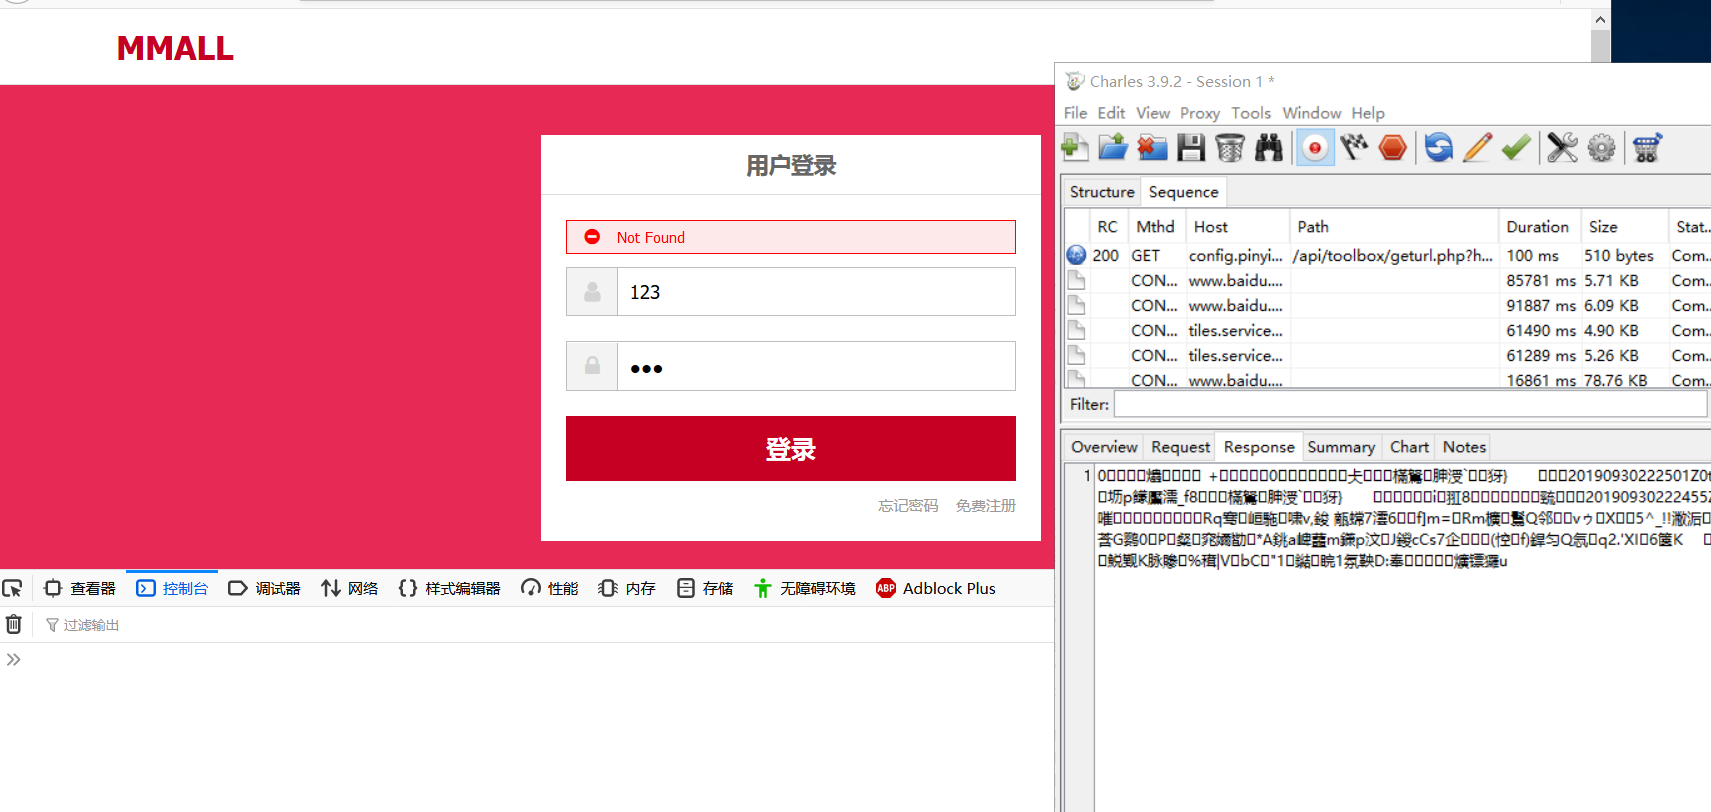1711x812 pixels.
Task: Click New Session icon in Charles toolbar
Action: [x=1075, y=148]
